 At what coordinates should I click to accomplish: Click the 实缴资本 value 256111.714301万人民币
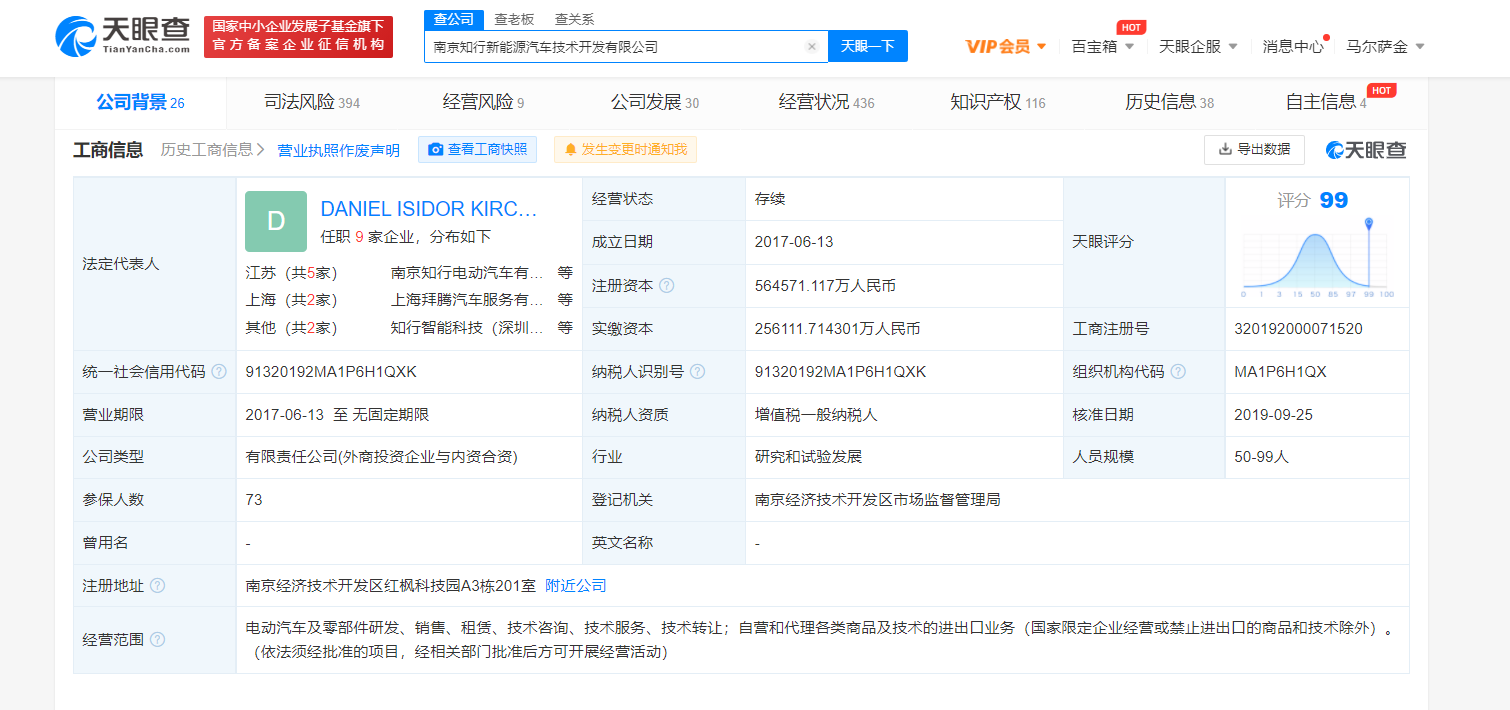pos(837,329)
